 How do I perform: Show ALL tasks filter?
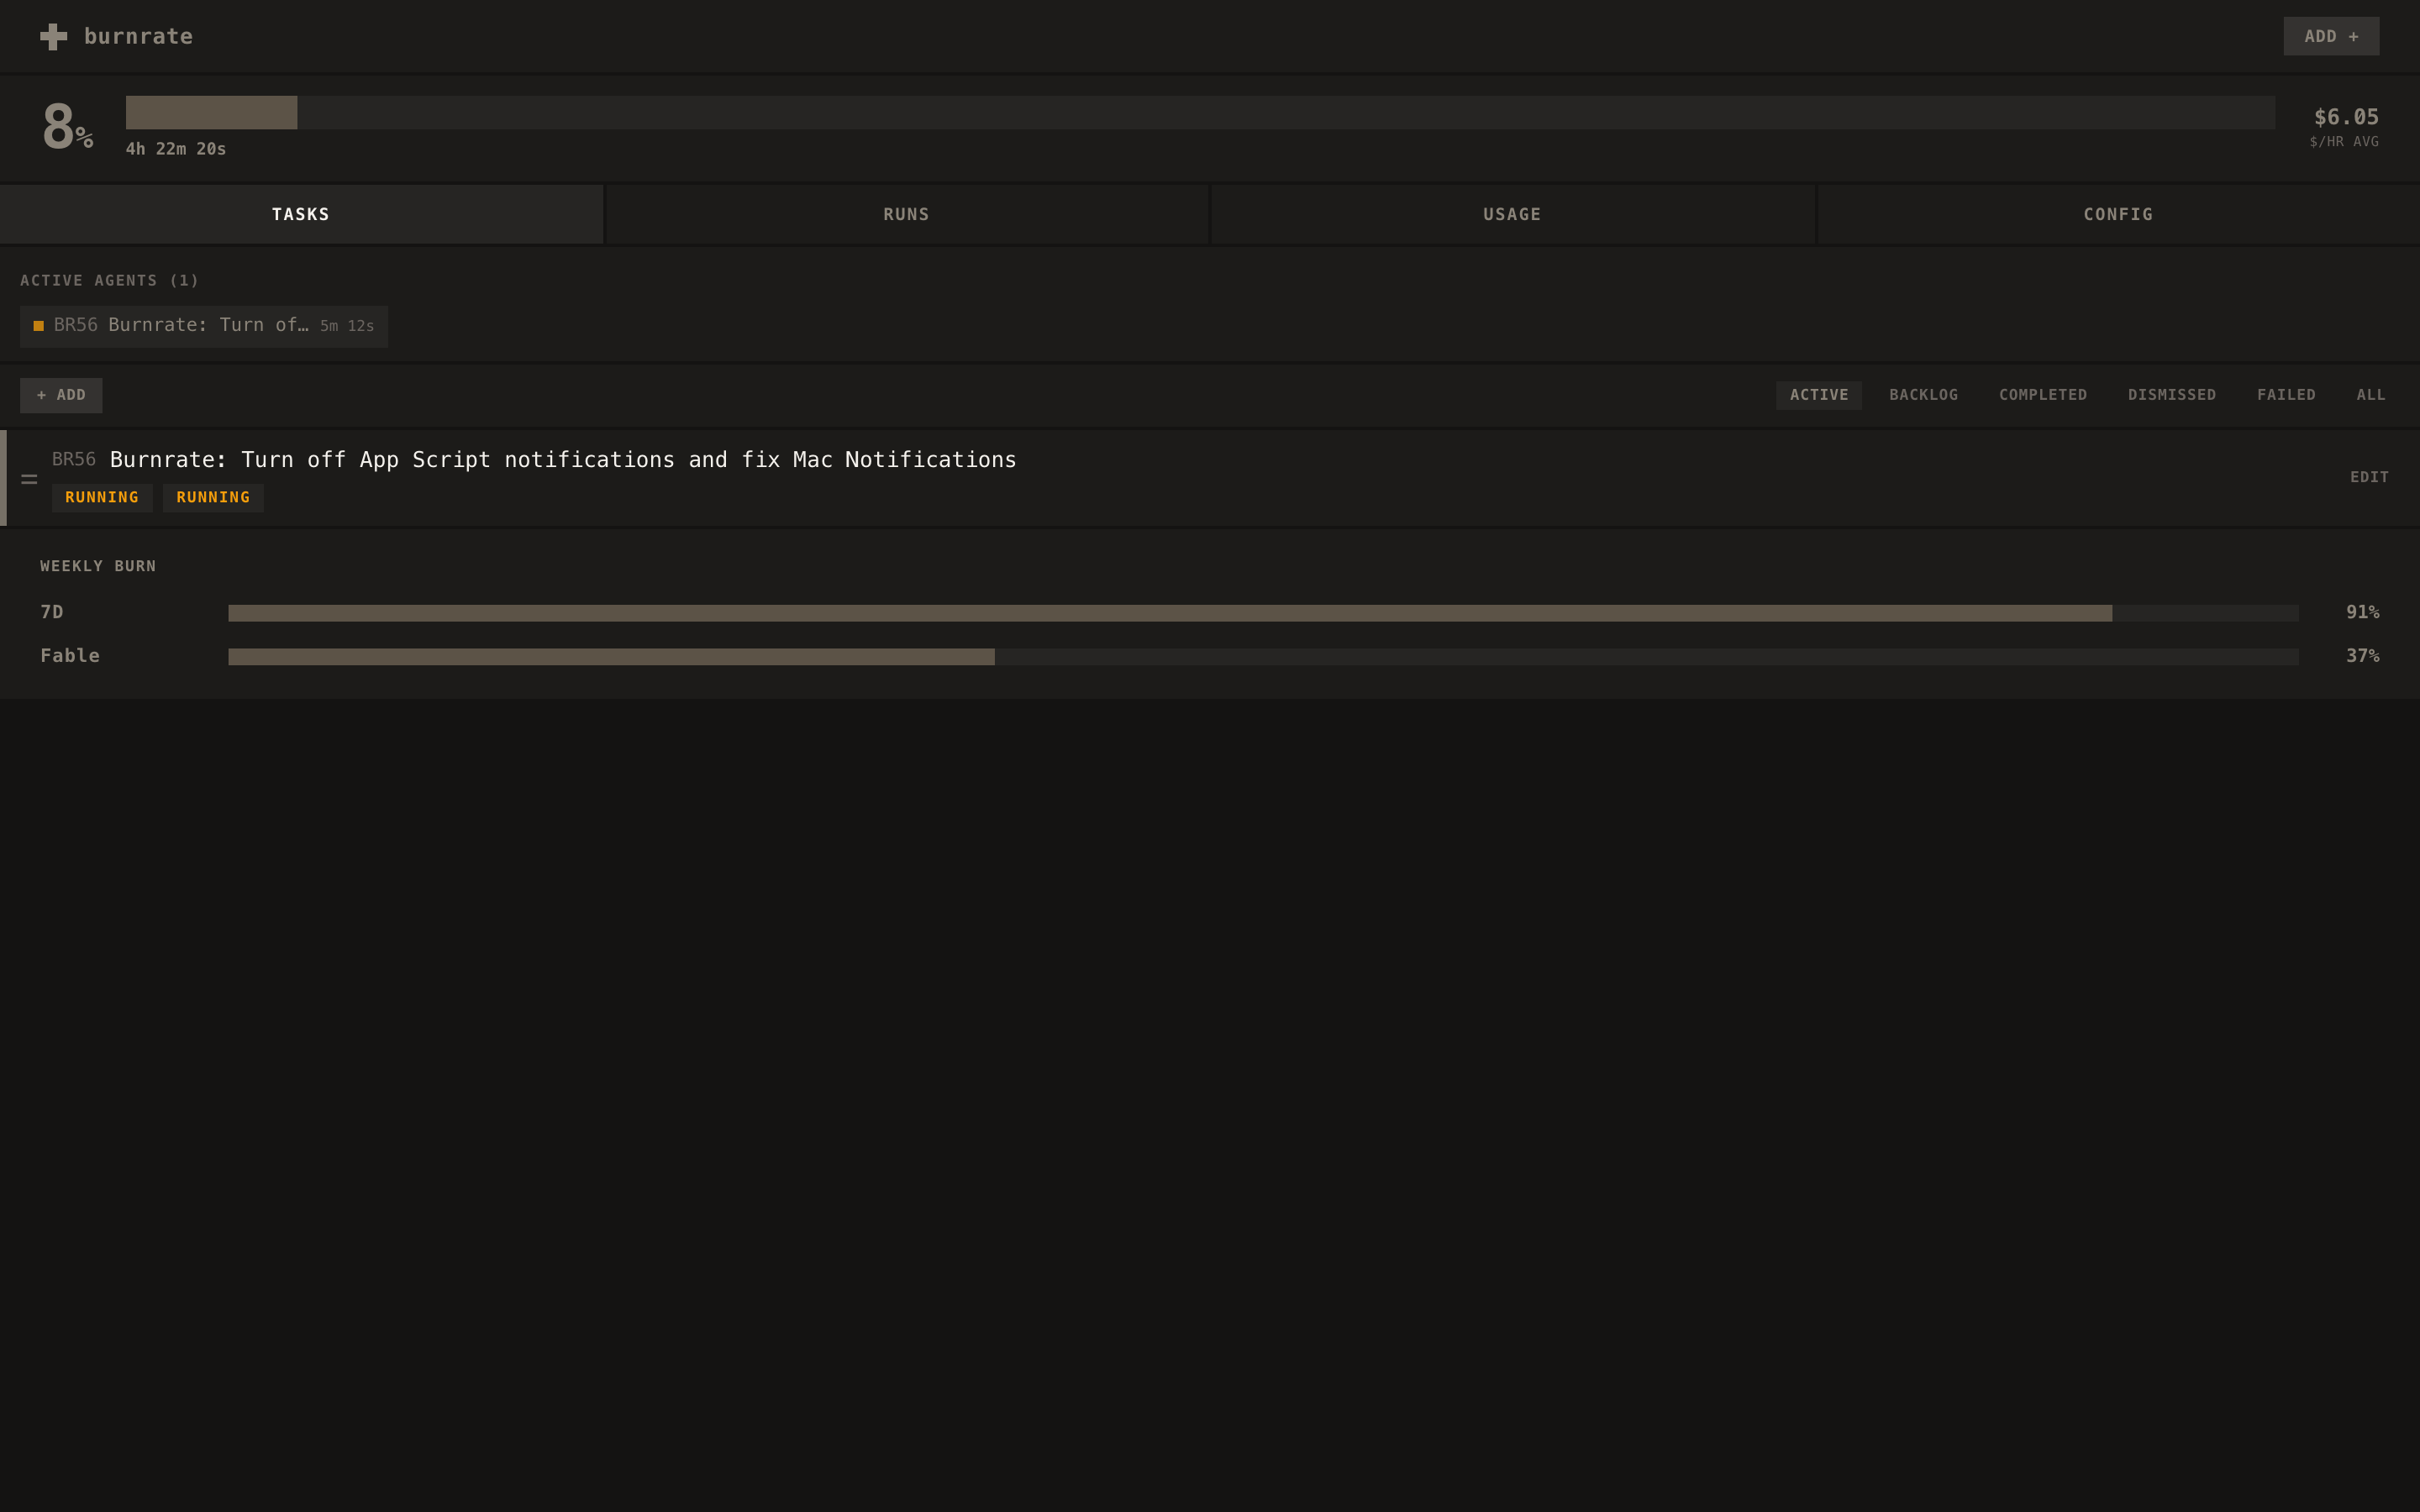2370,395
